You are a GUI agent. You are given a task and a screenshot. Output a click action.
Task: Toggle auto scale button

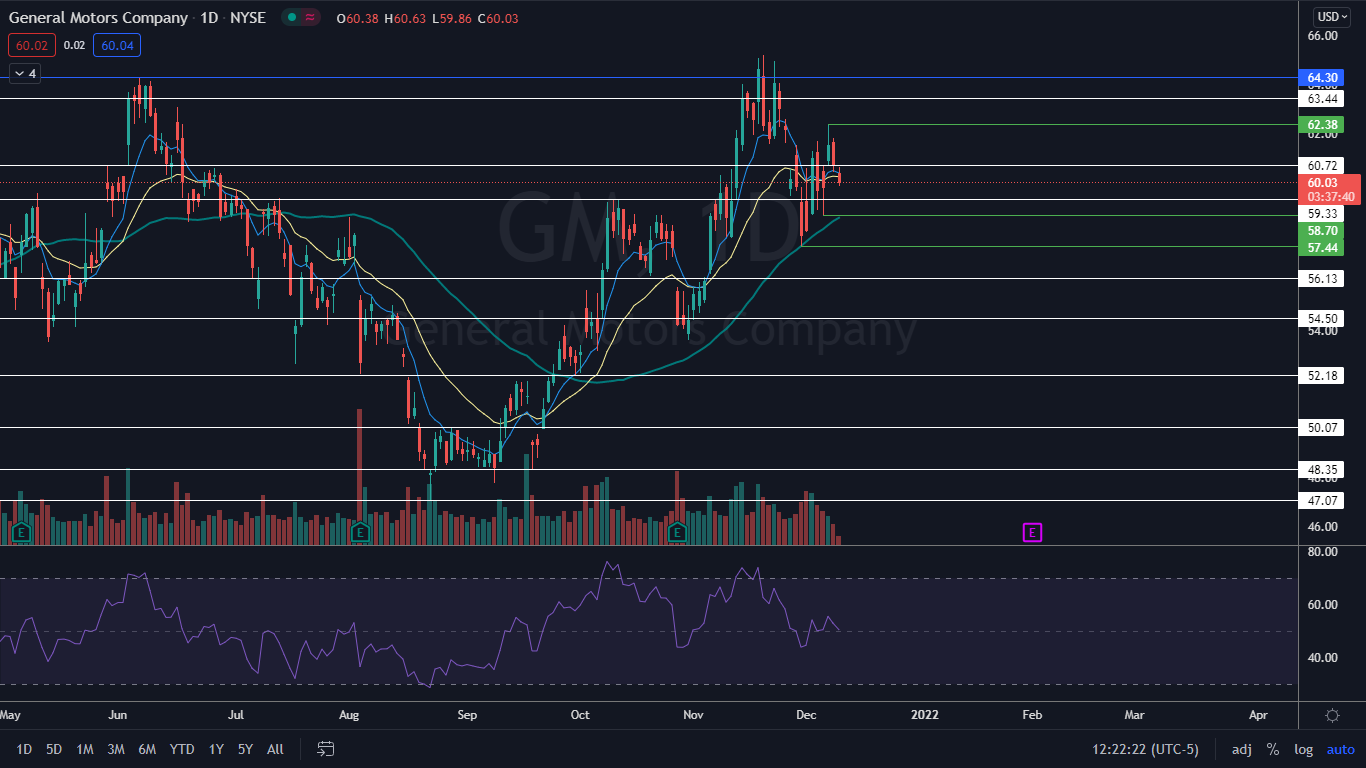1340,749
